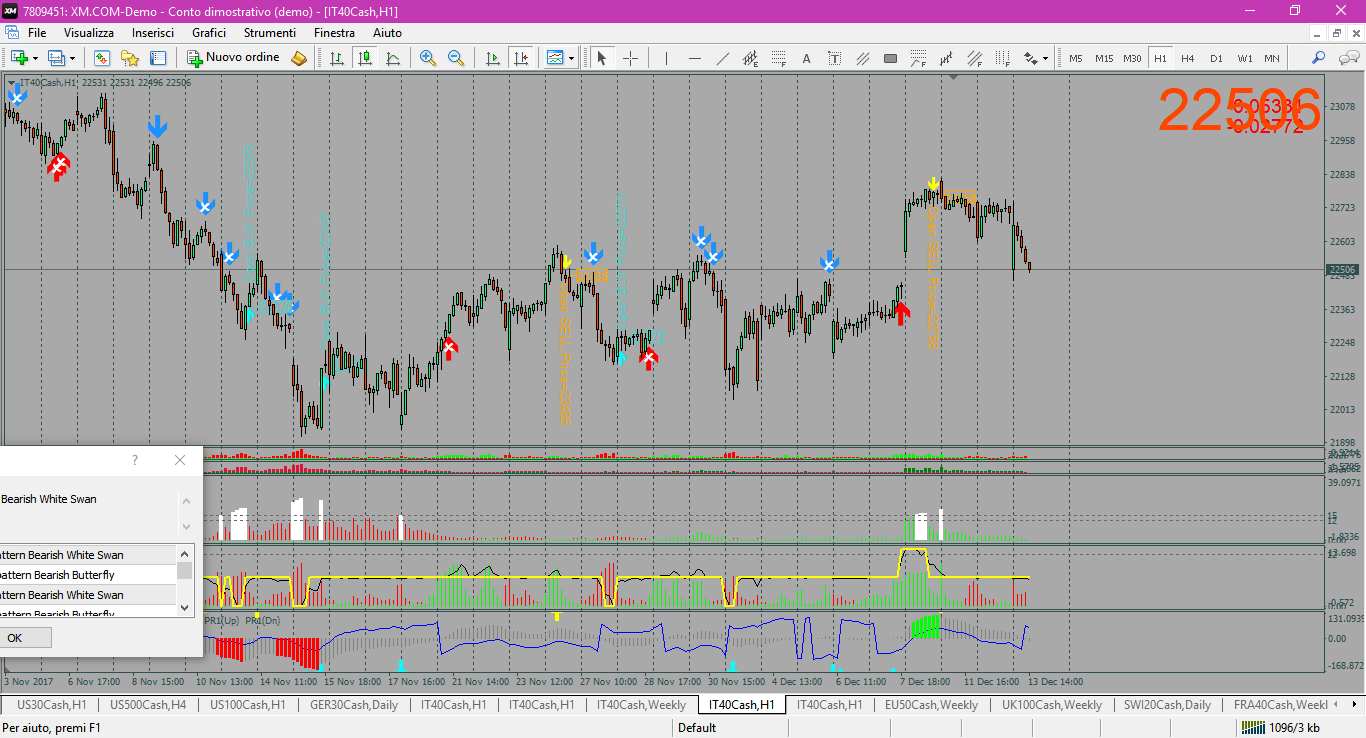Switch to the SWI20Cash,Daily chart tab
Image resolution: width=1366 pixels, height=738 pixels.
(x=1167, y=705)
